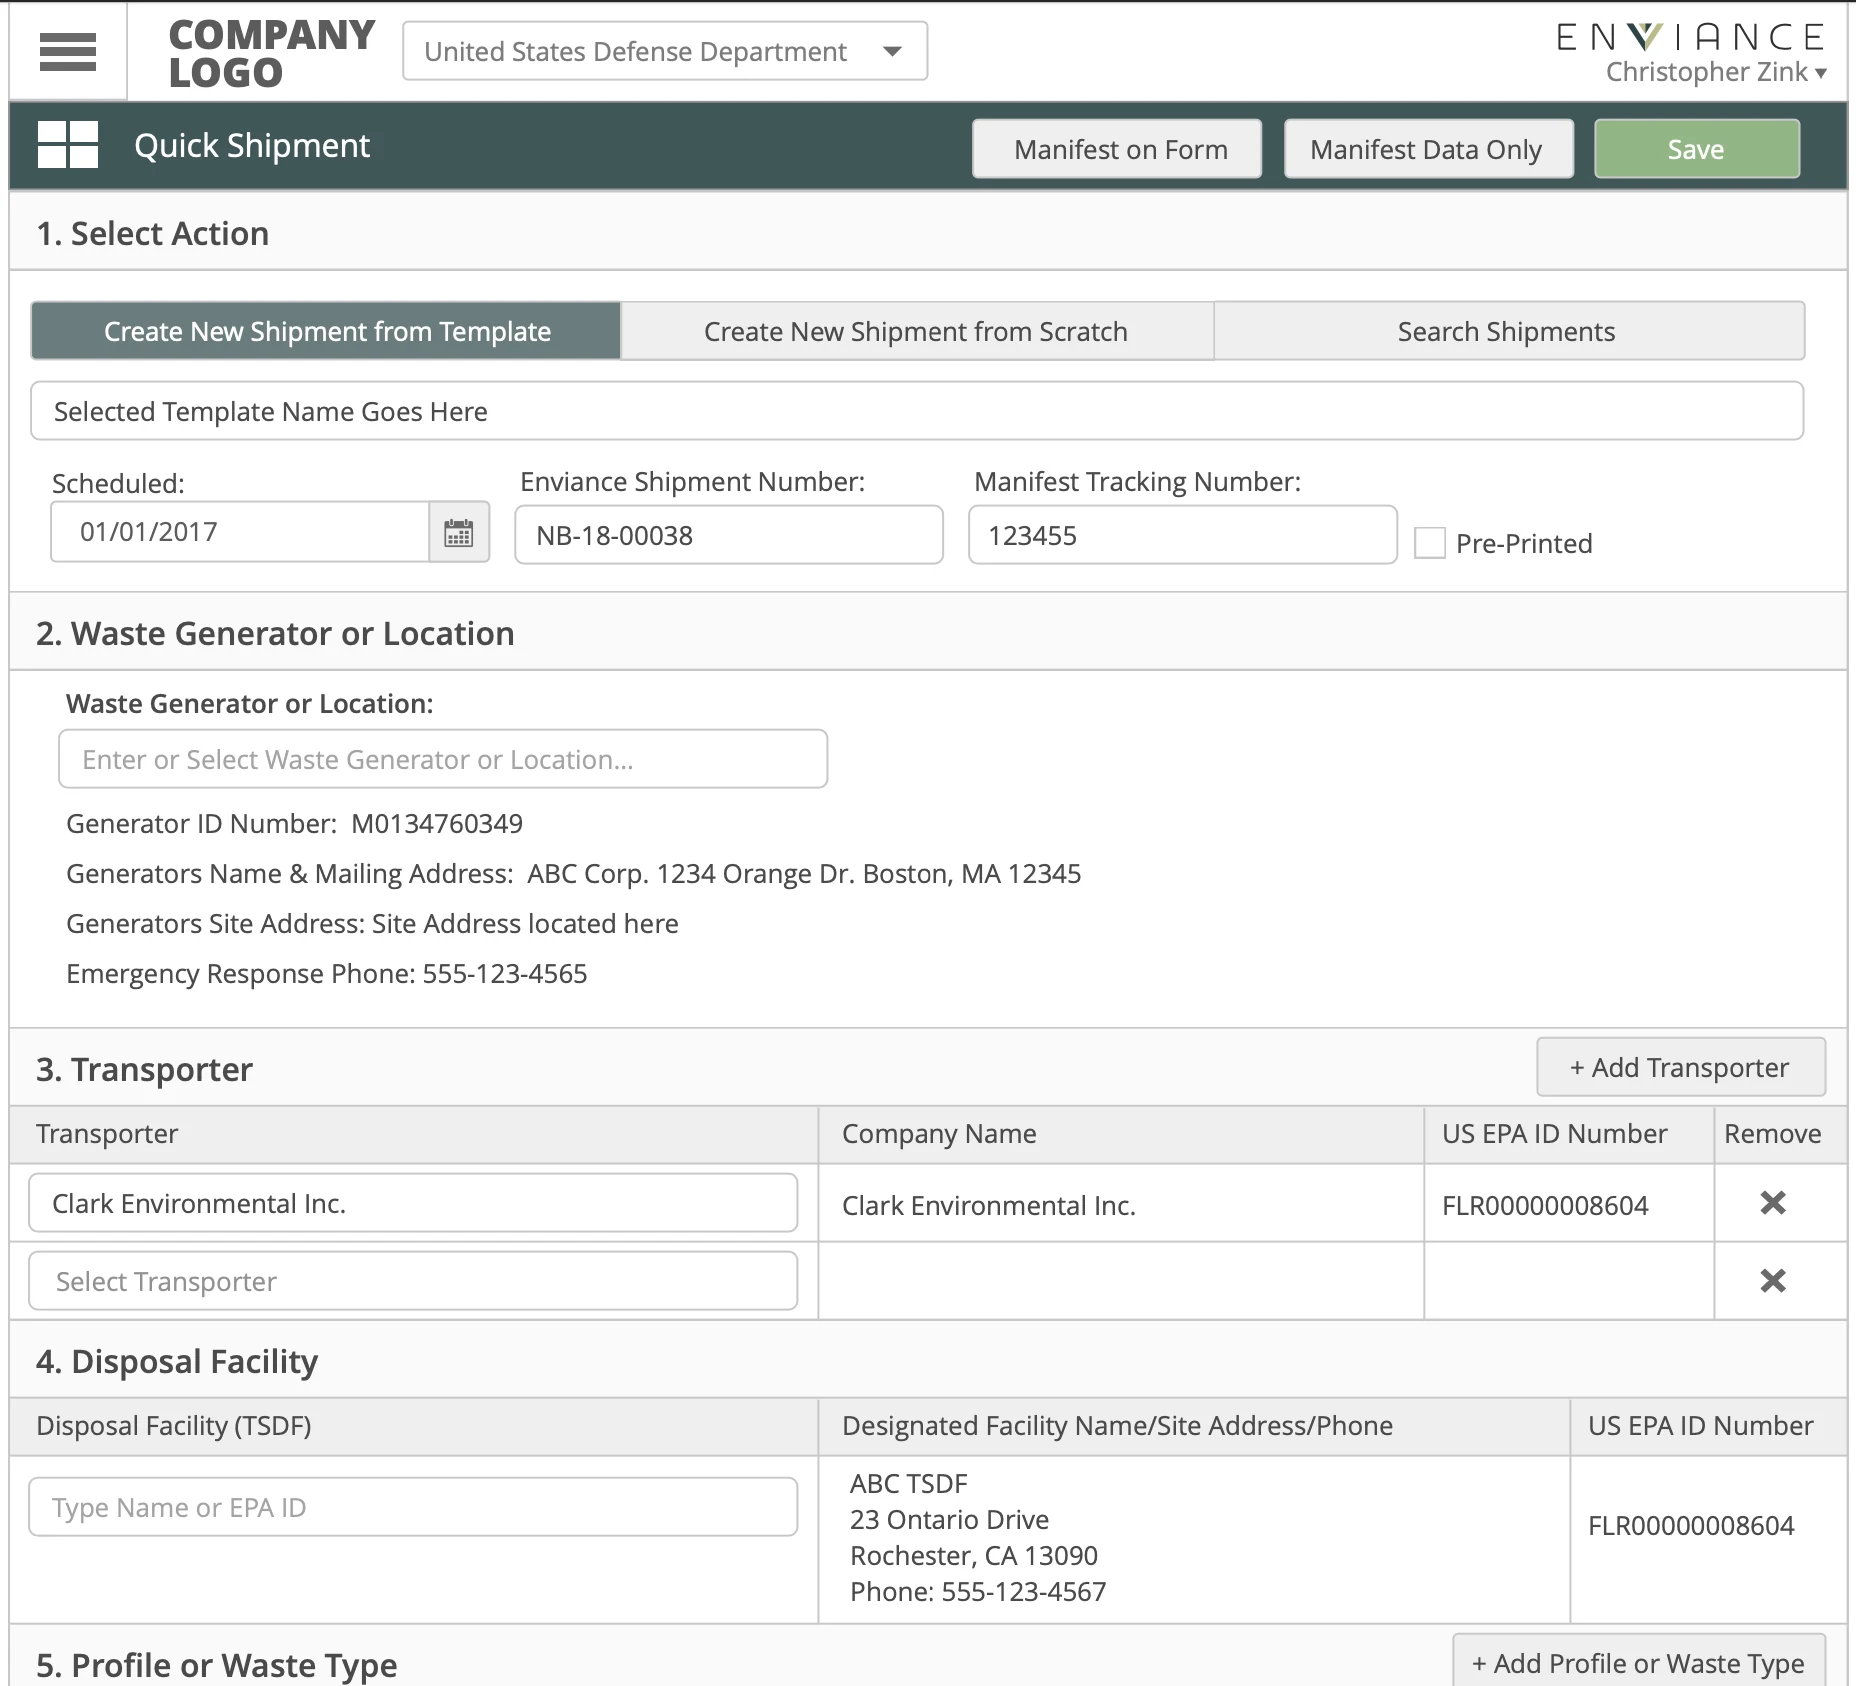This screenshot has height=1686, width=1856.
Task: Remove the Clark Environmental Inc. transporter row
Action: 1773,1203
